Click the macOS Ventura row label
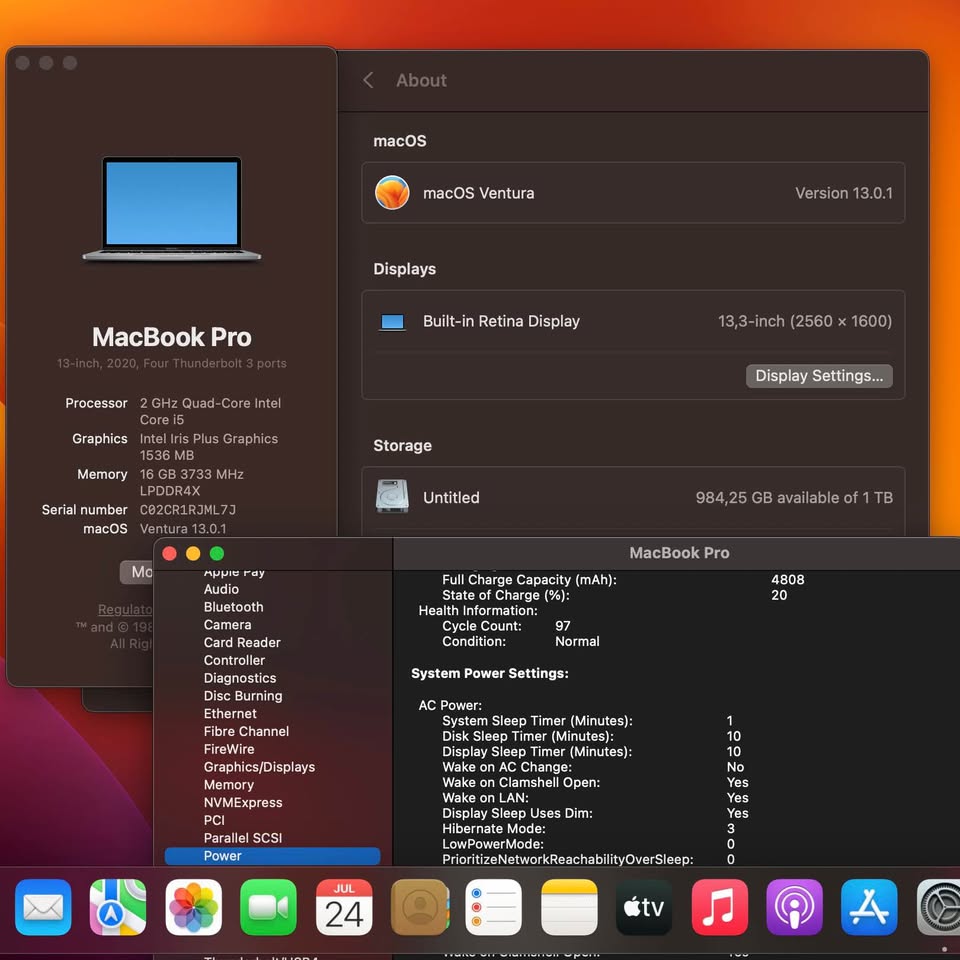 (x=478, y=193)
